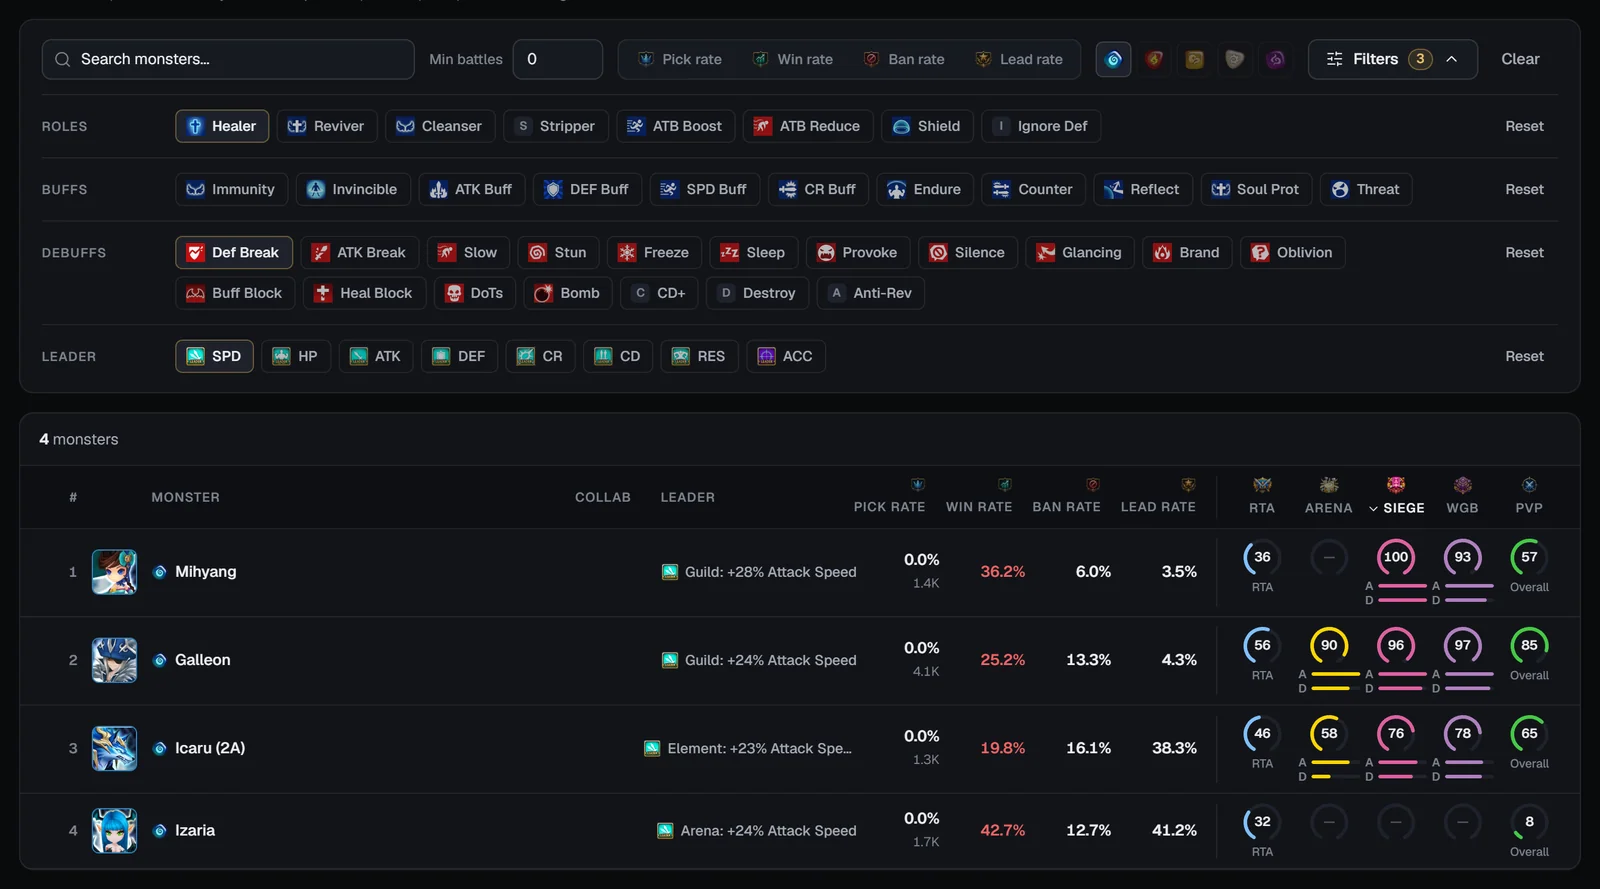Click the icon above BAN RATE header

tap(1093, 484)
